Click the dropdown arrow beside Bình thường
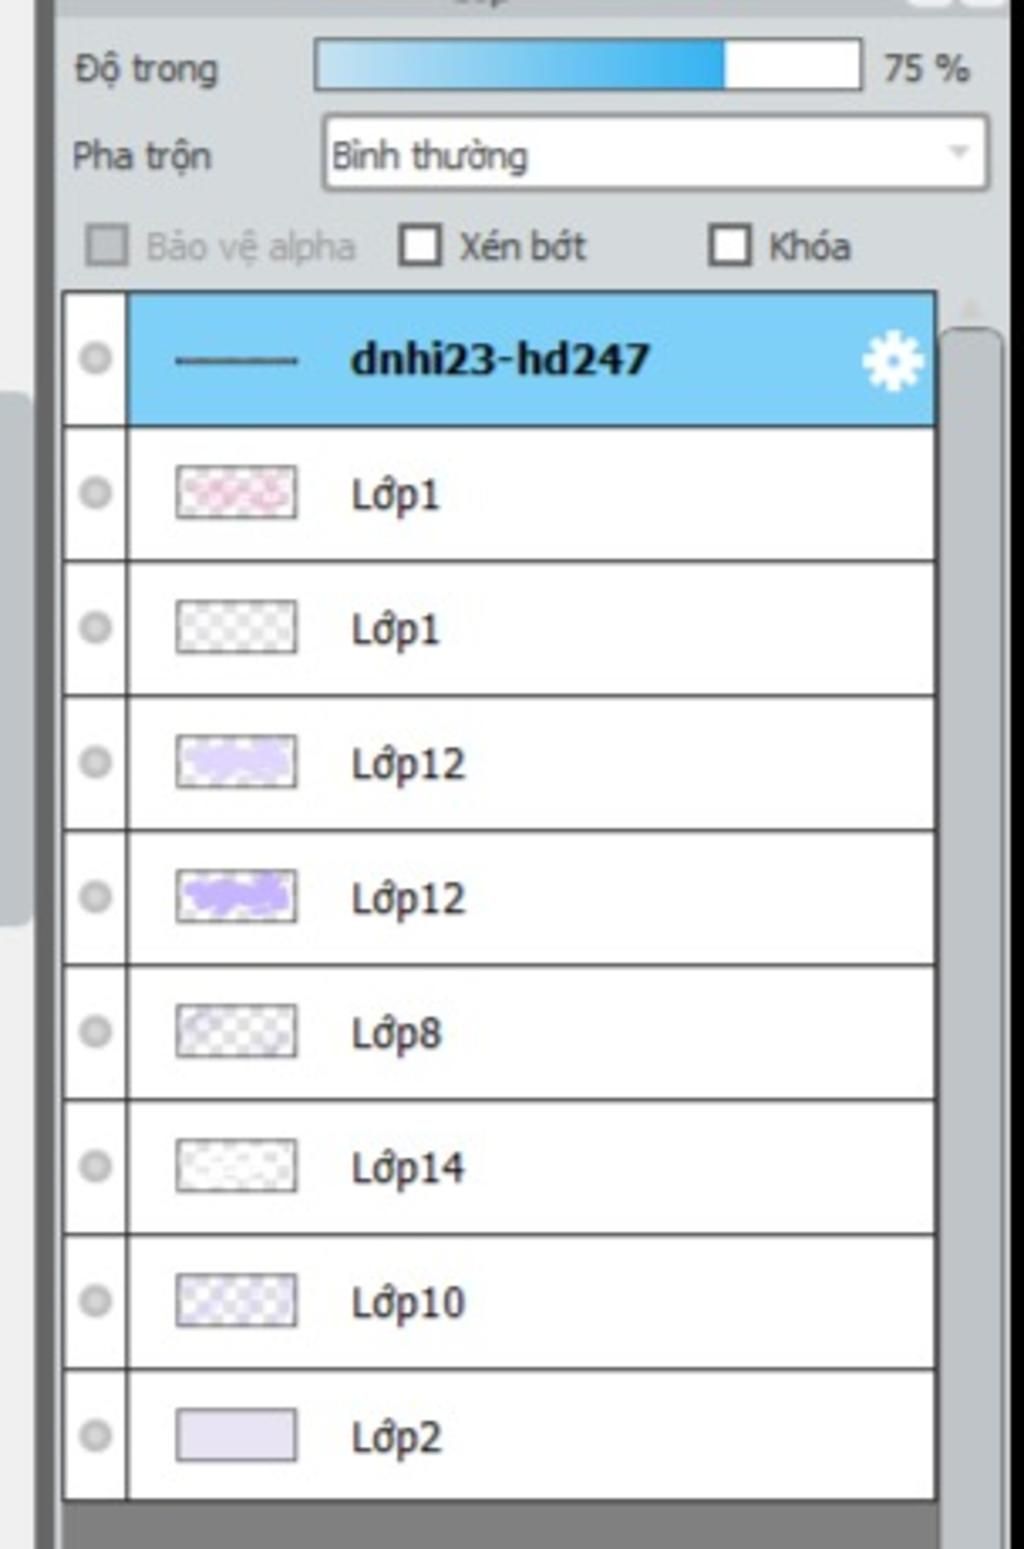 [x=958, y=153]
